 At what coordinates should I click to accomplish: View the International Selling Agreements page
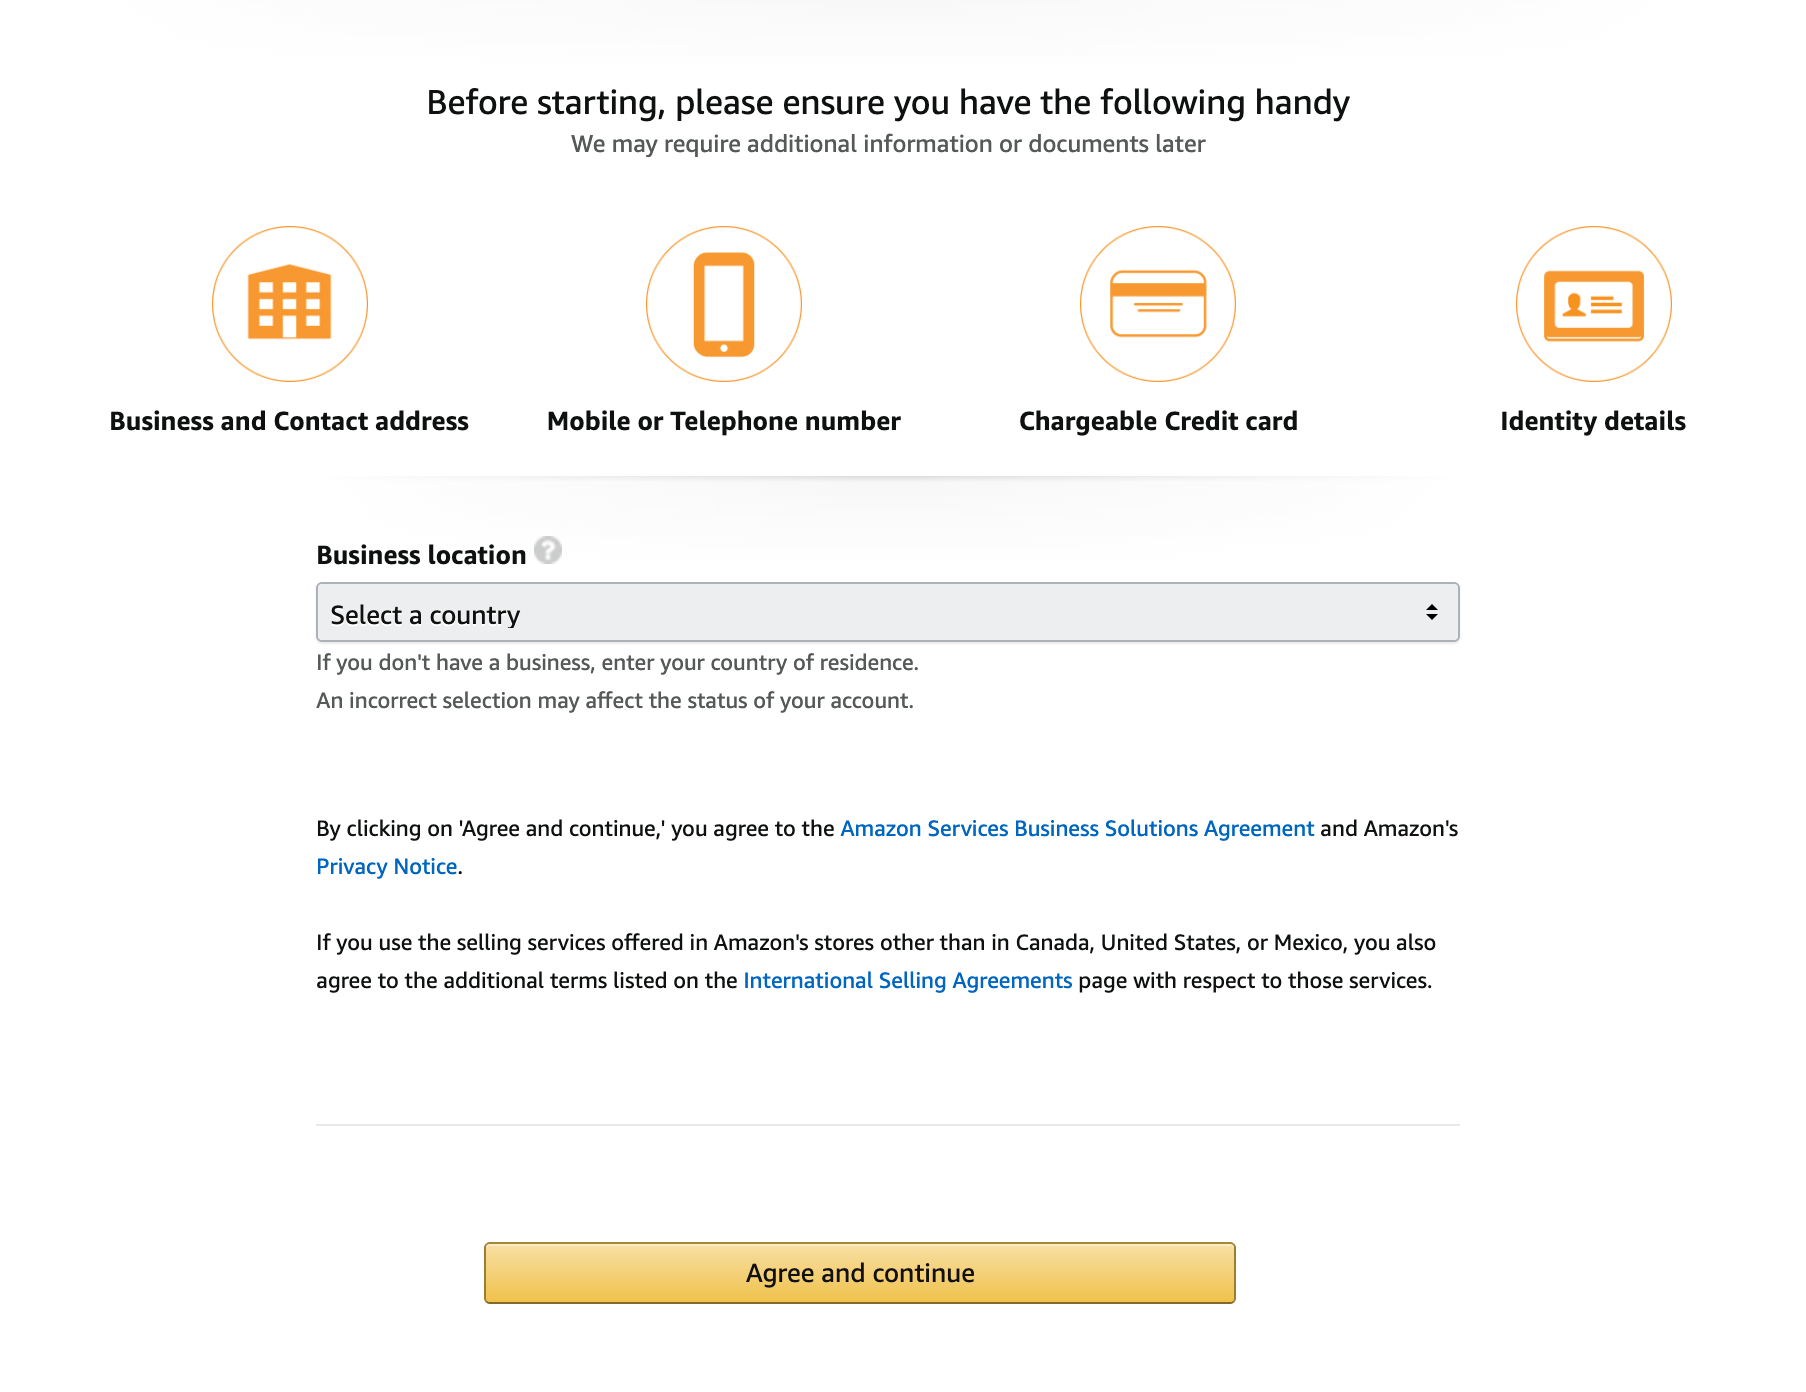906,980
